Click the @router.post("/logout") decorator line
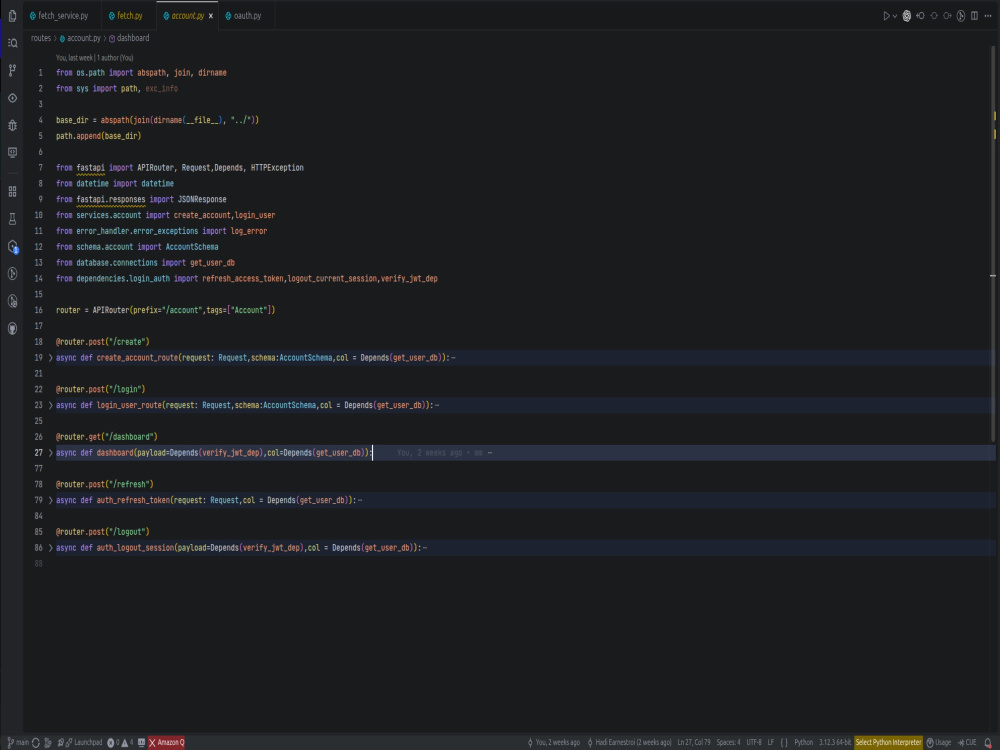1000x750 pixels. click(x=103, y=532)
